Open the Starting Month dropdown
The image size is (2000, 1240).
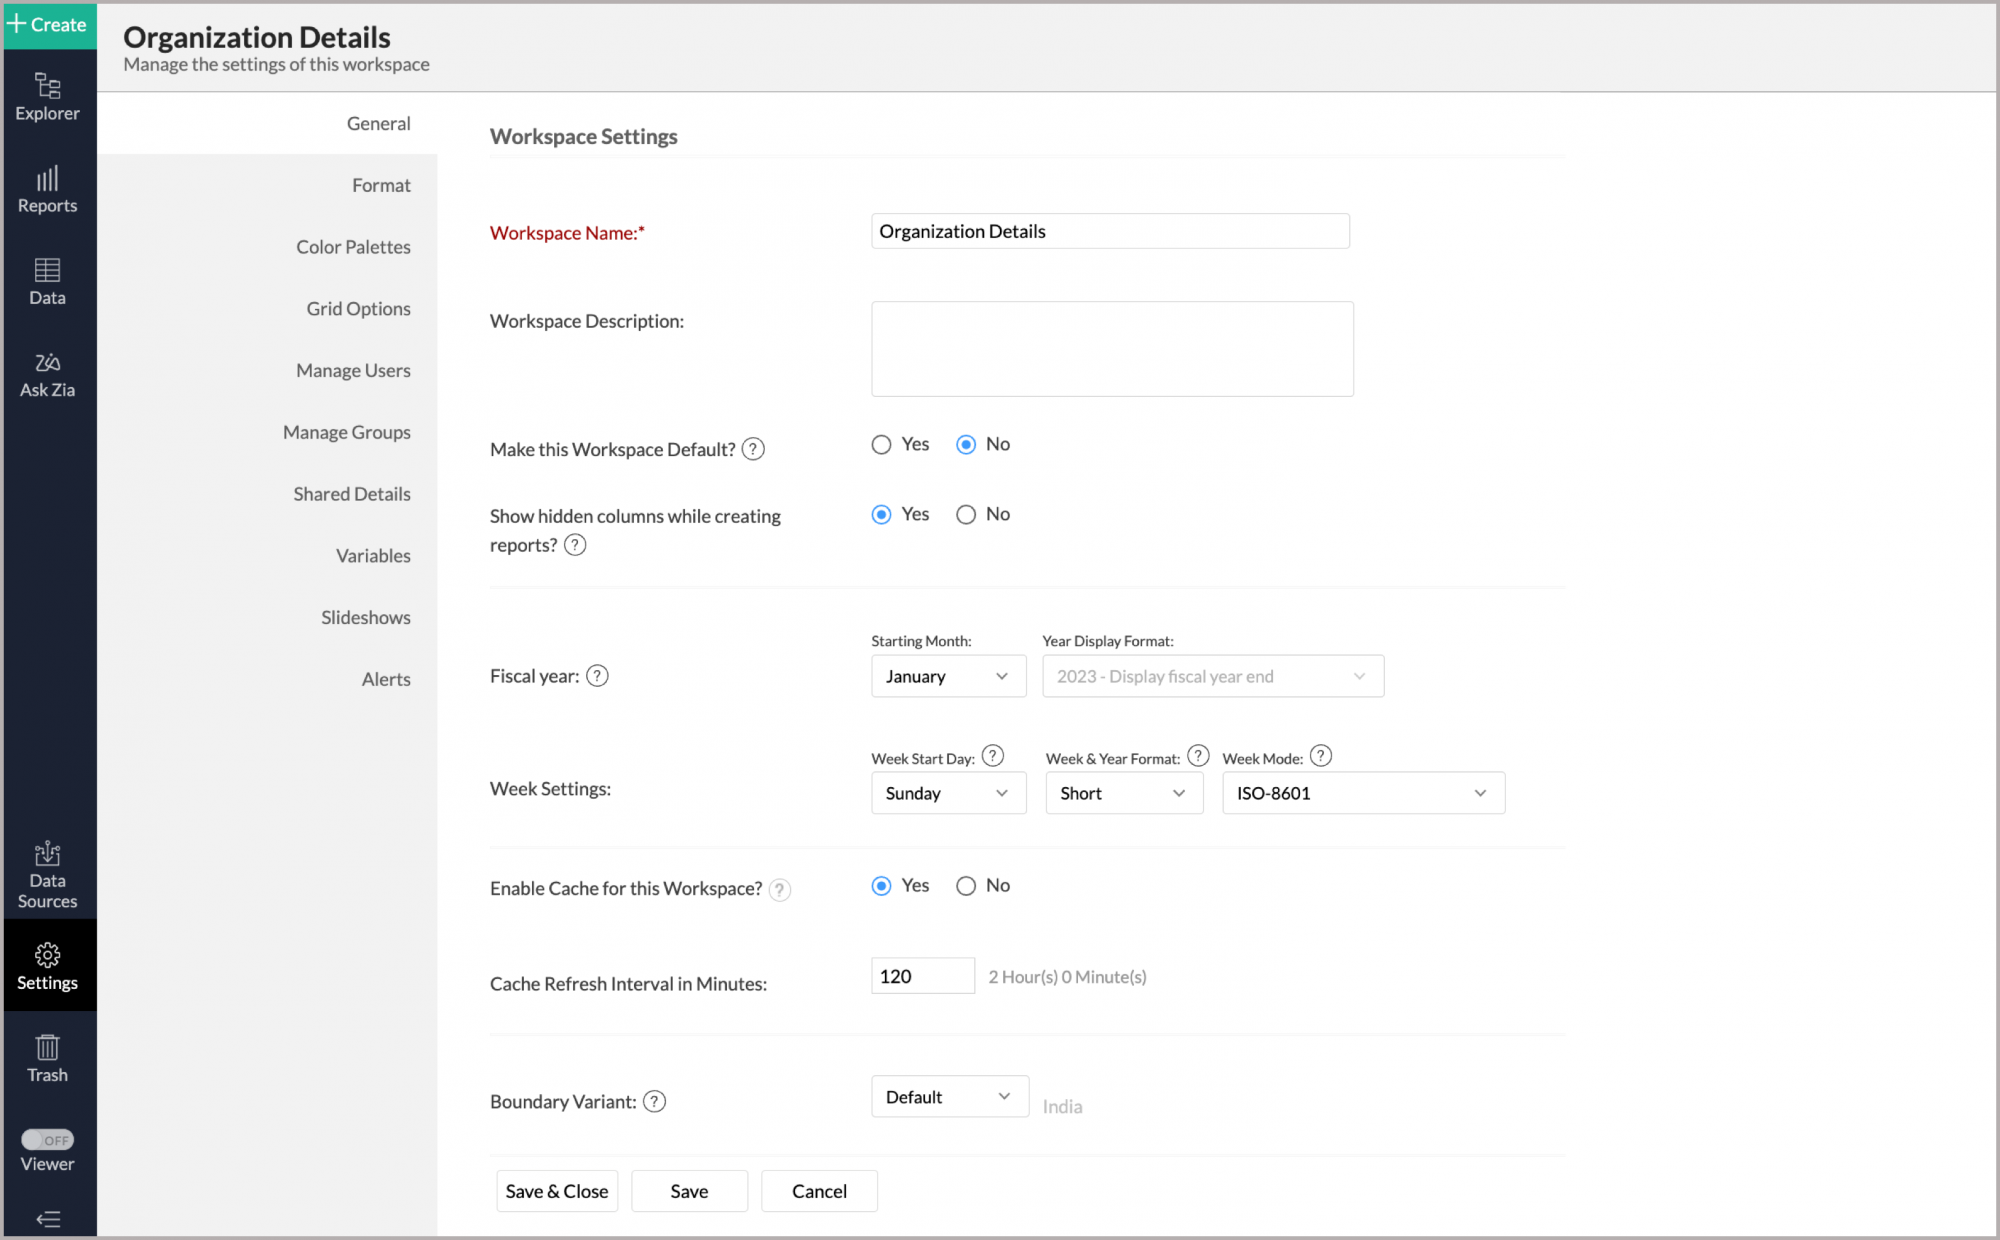947,676
